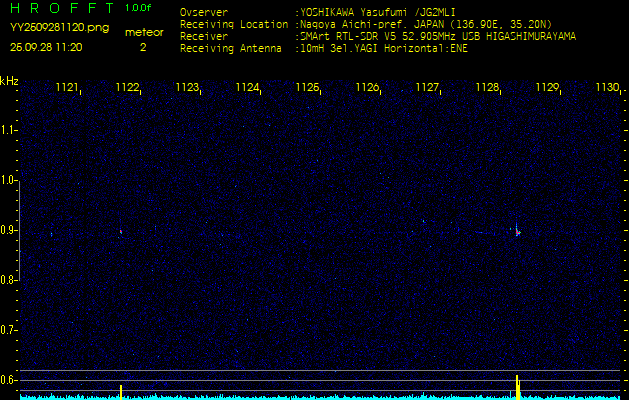Select the 0.7 frequency axis label
Screen dimensions: 629x400
tap(9, 329)
